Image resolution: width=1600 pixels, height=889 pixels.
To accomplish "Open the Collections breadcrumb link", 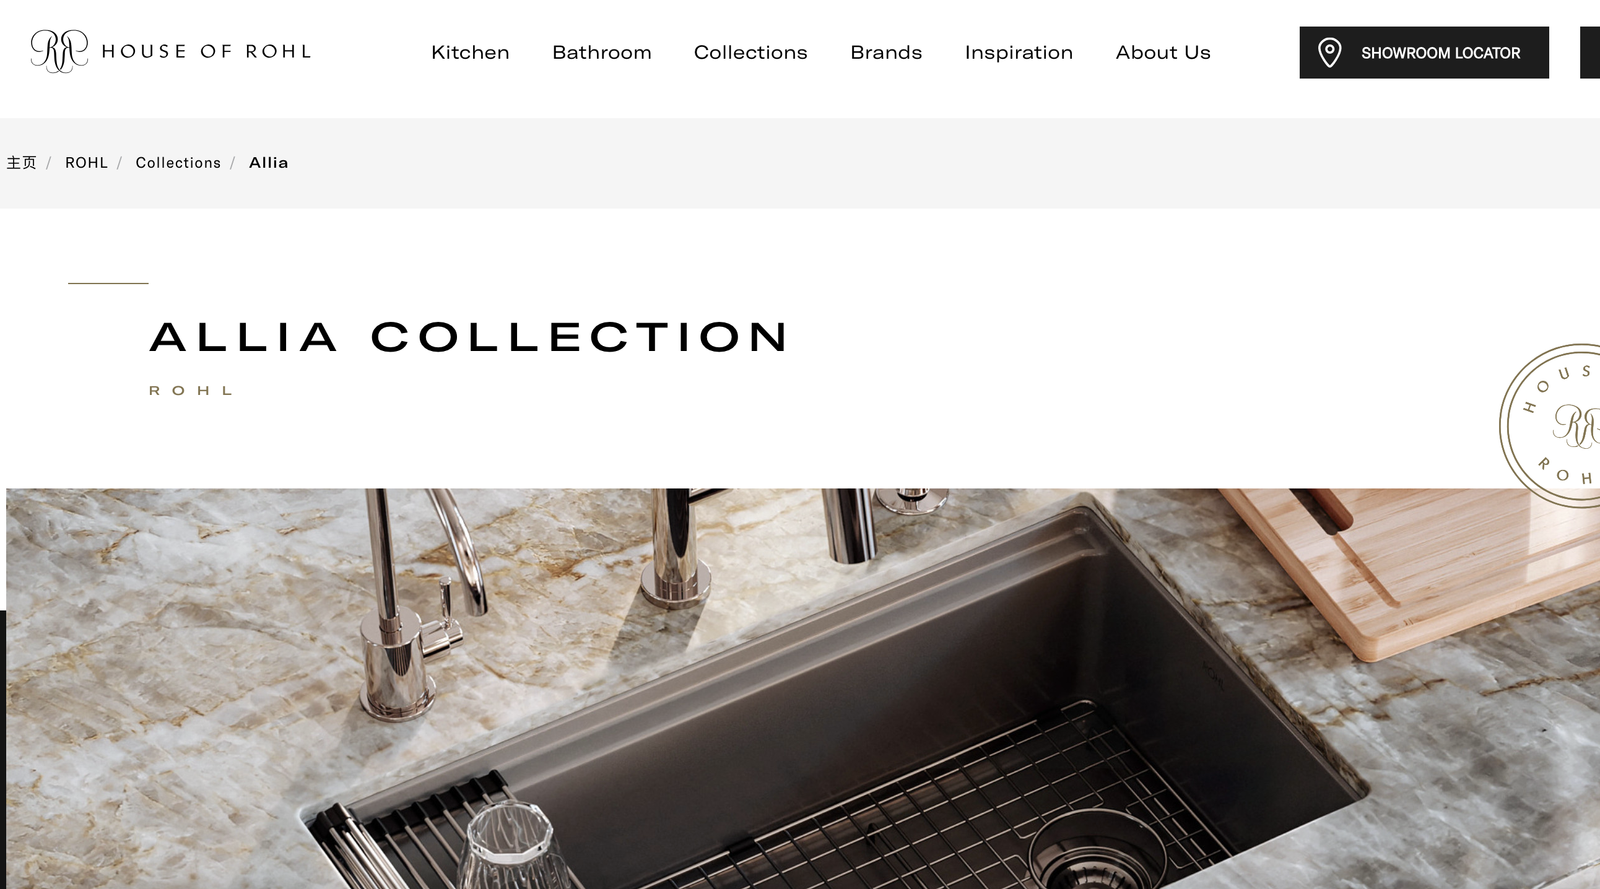I will 178,162.
